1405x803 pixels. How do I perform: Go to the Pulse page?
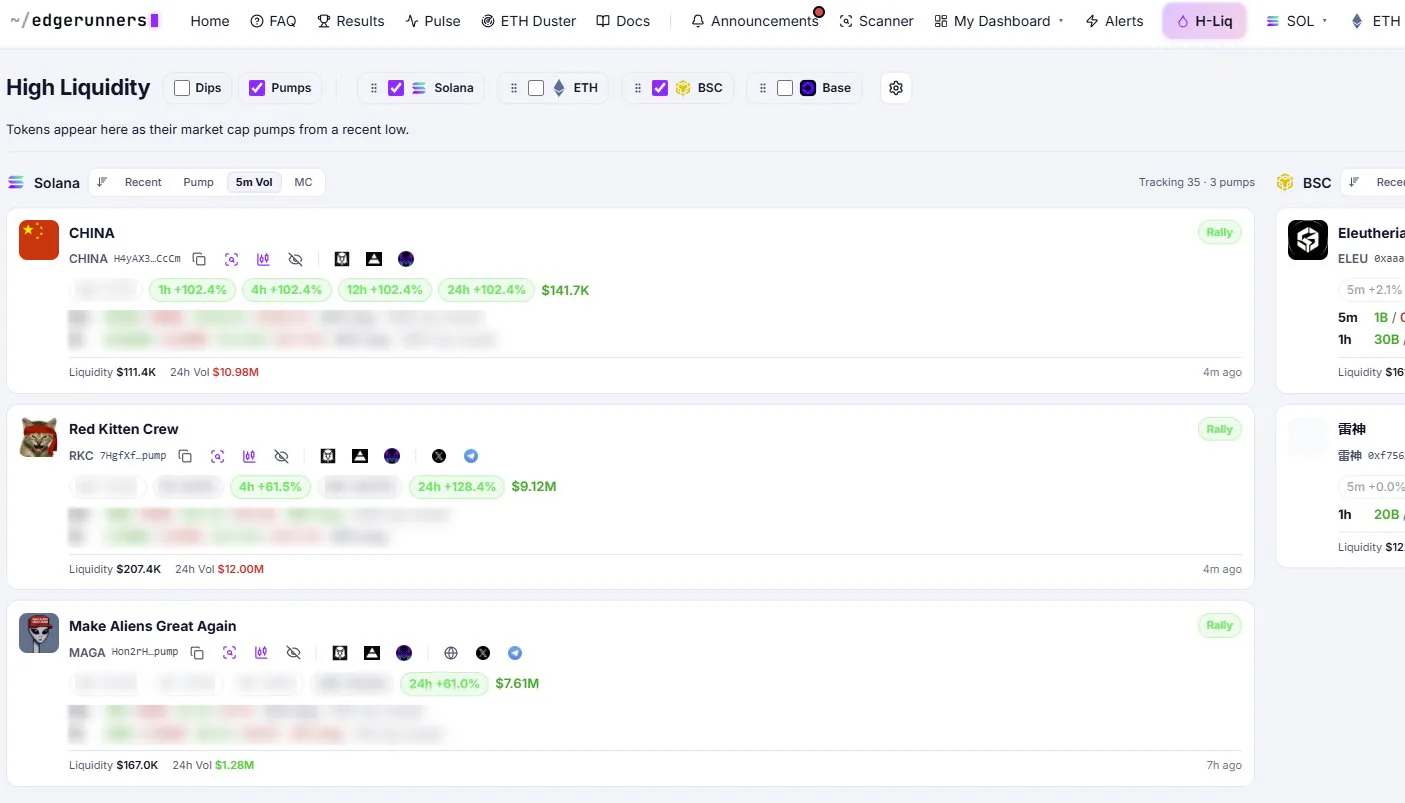coord(433,21)
